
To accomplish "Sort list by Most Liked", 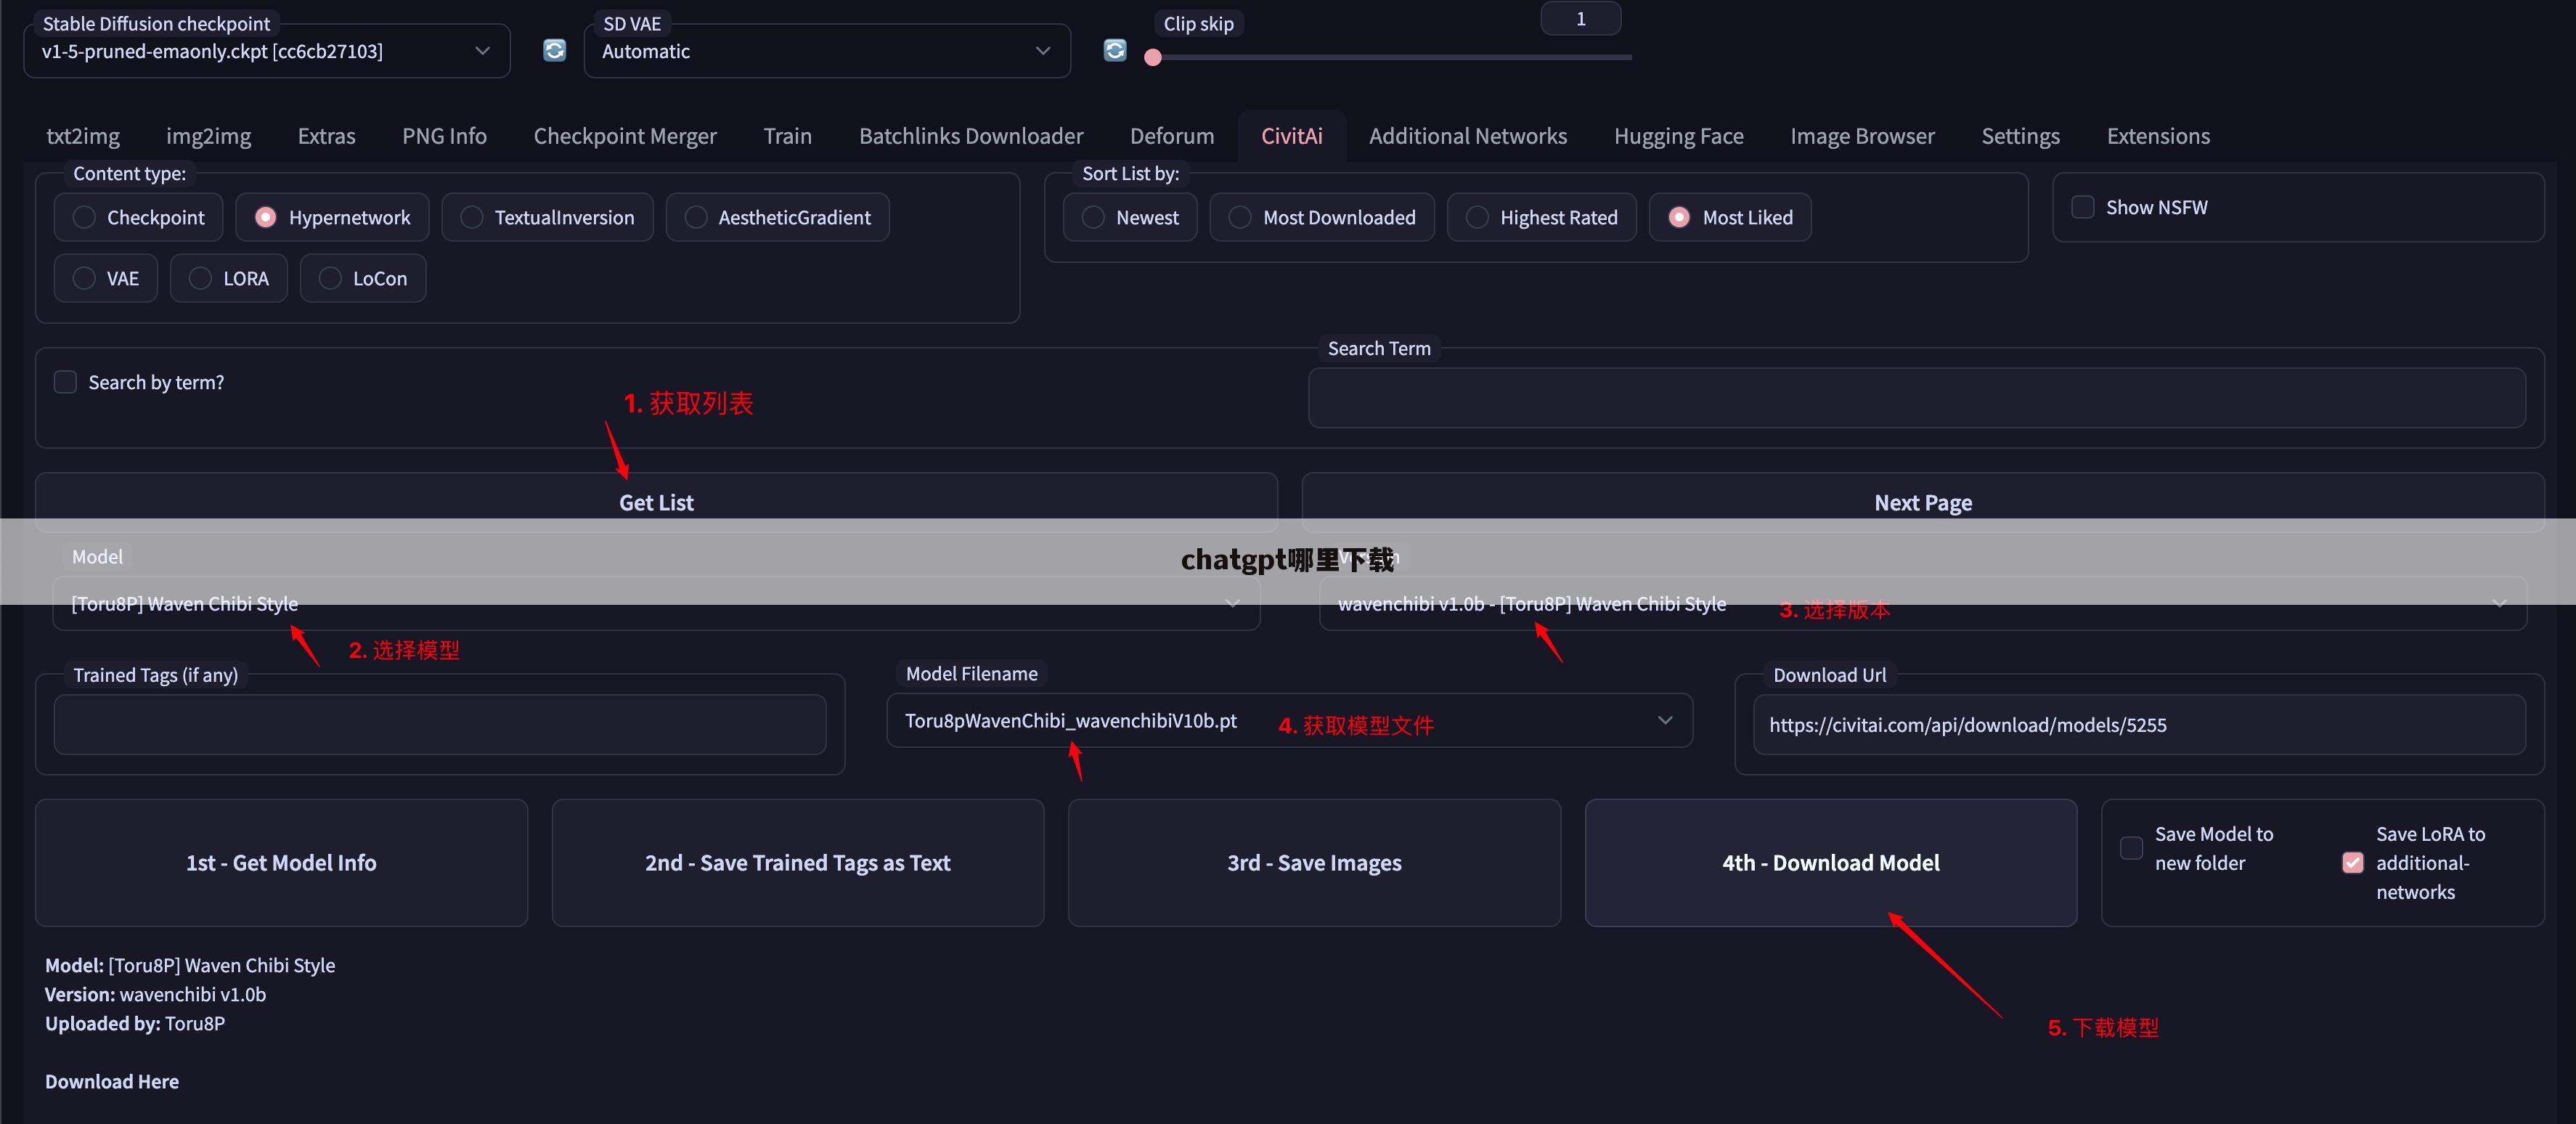I will click(1729, 217).
